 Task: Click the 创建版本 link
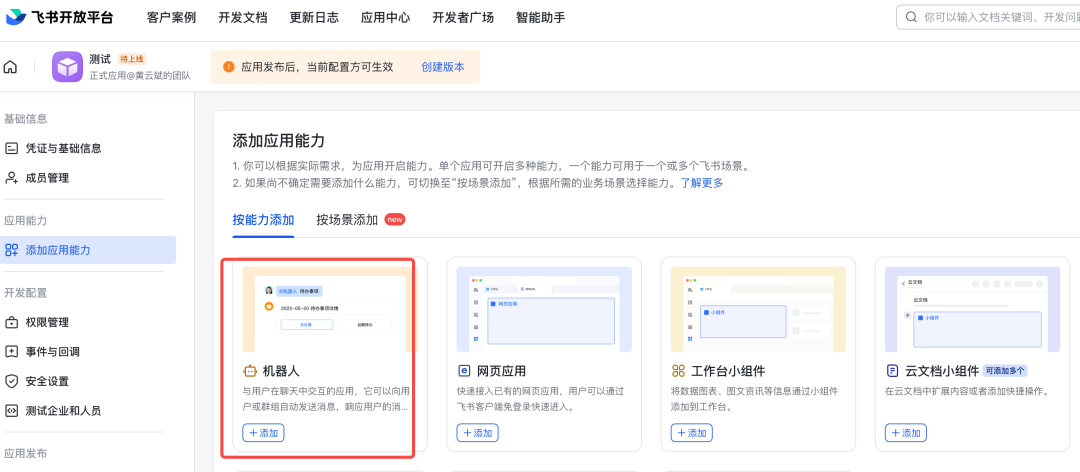click(x=443, y=67)
